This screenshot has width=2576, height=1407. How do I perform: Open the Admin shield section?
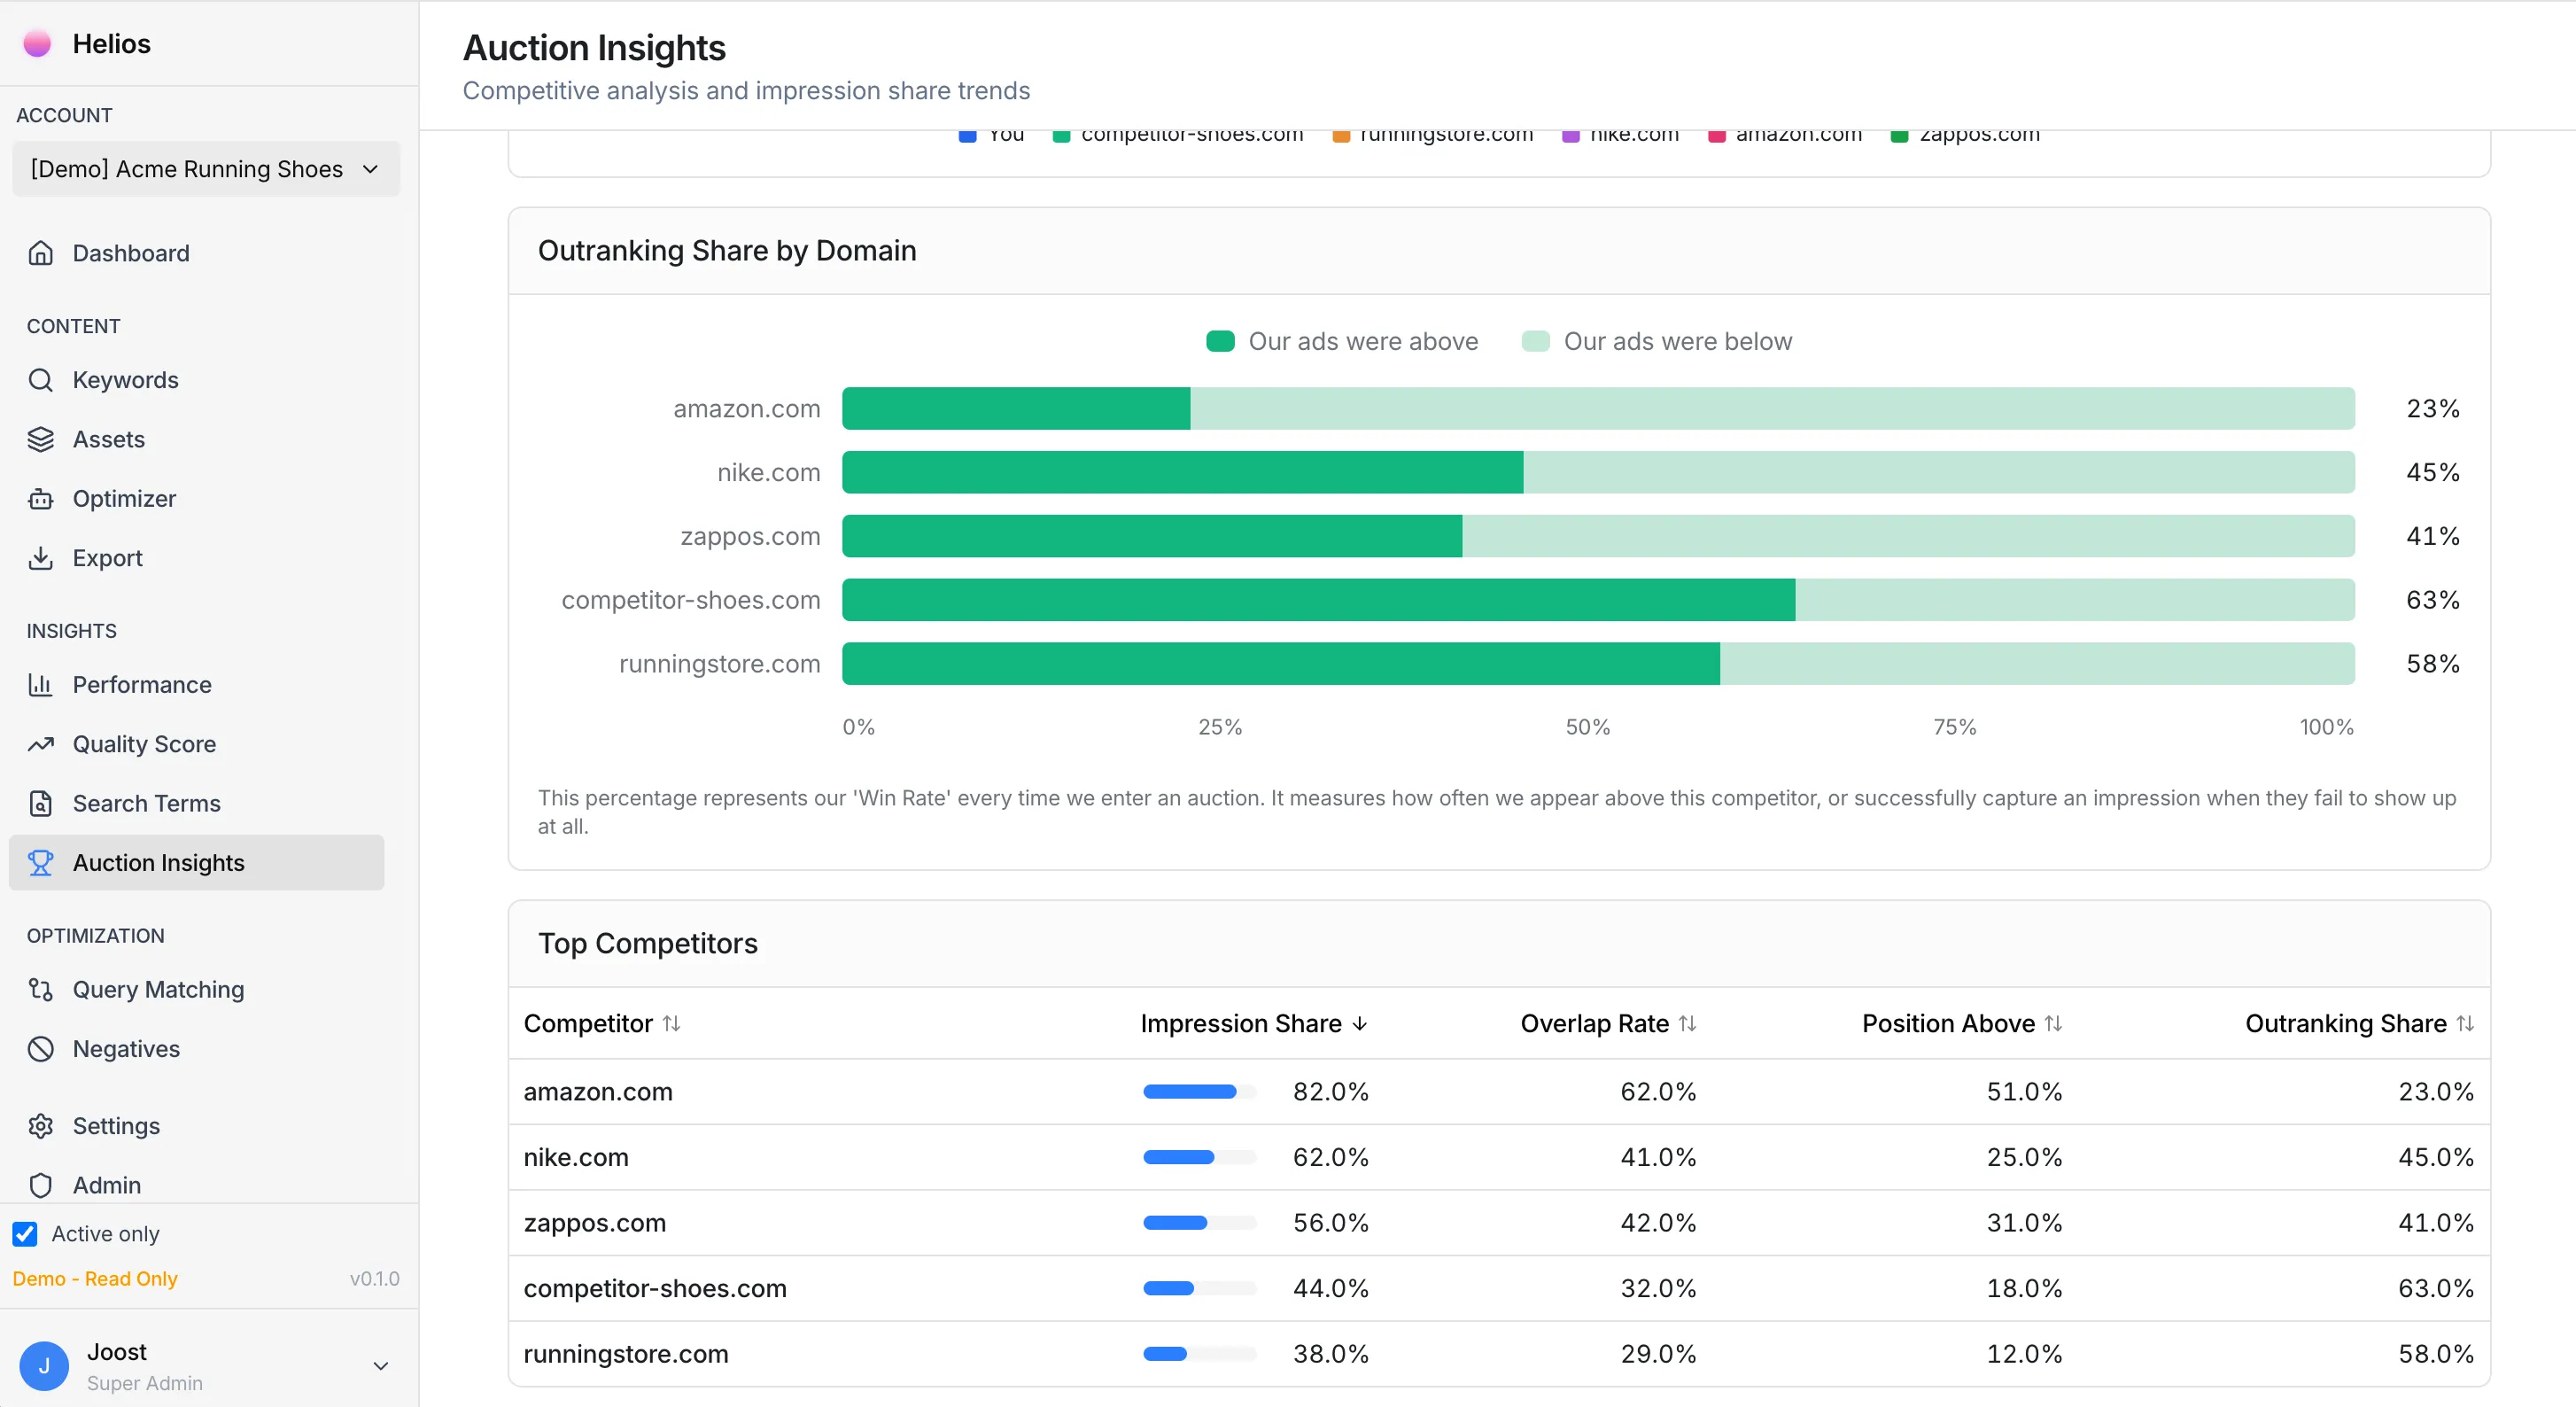(108, 1184)
